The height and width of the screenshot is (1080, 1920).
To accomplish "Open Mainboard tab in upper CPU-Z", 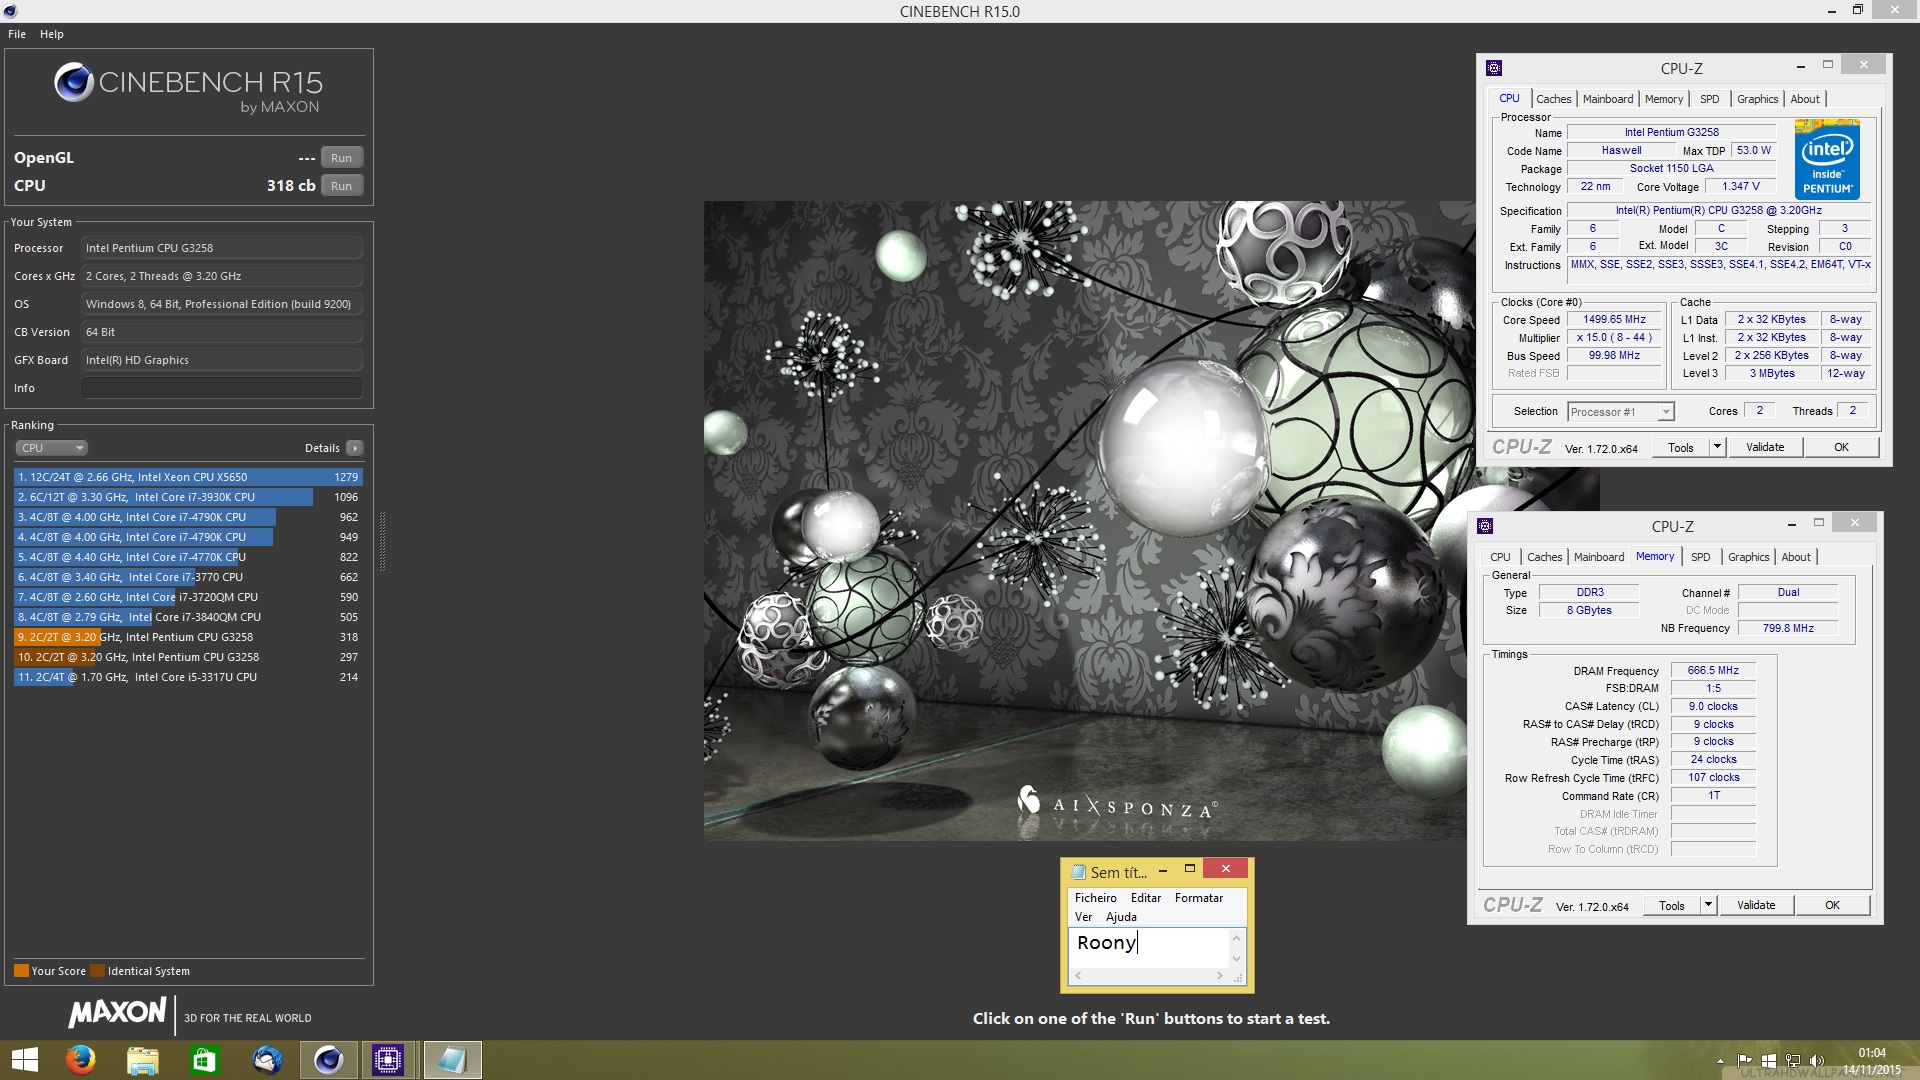I will (x=1608, y=99).
